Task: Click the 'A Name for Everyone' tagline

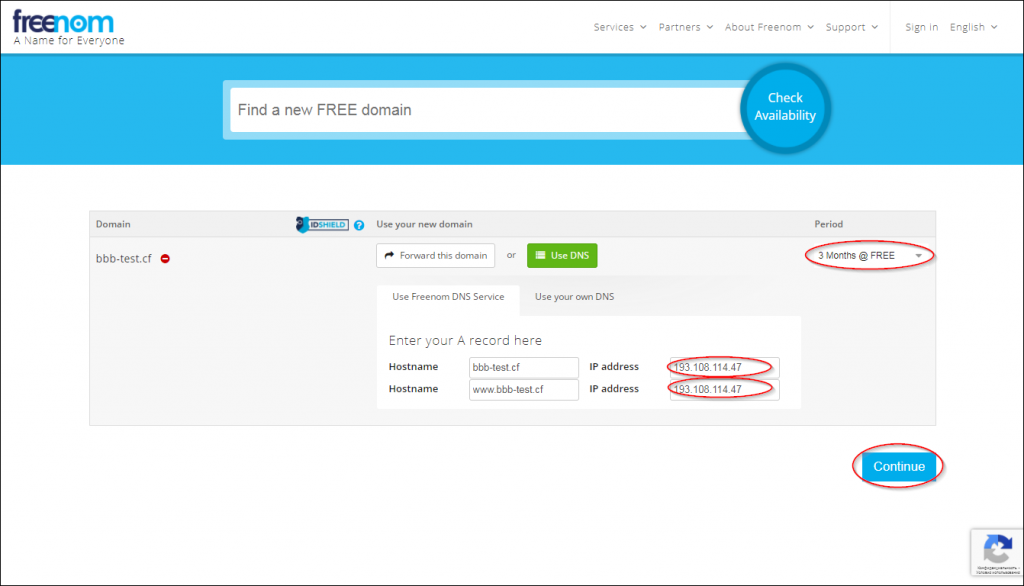Action: coord(69,41)
